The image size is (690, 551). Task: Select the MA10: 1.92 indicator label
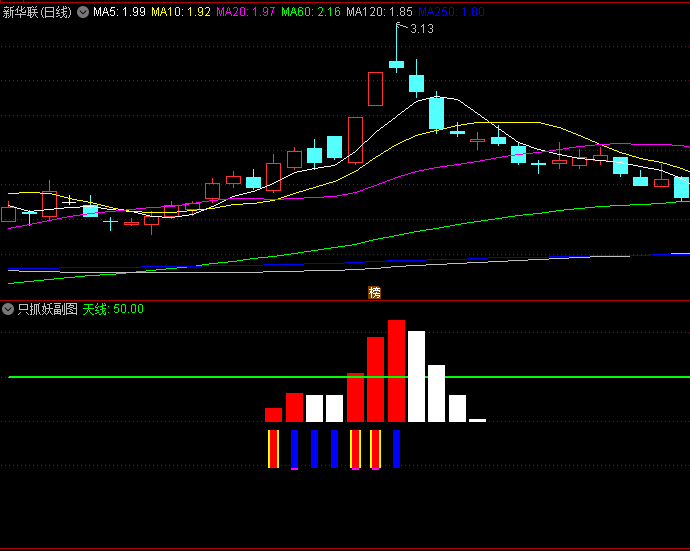pos(181,12)
